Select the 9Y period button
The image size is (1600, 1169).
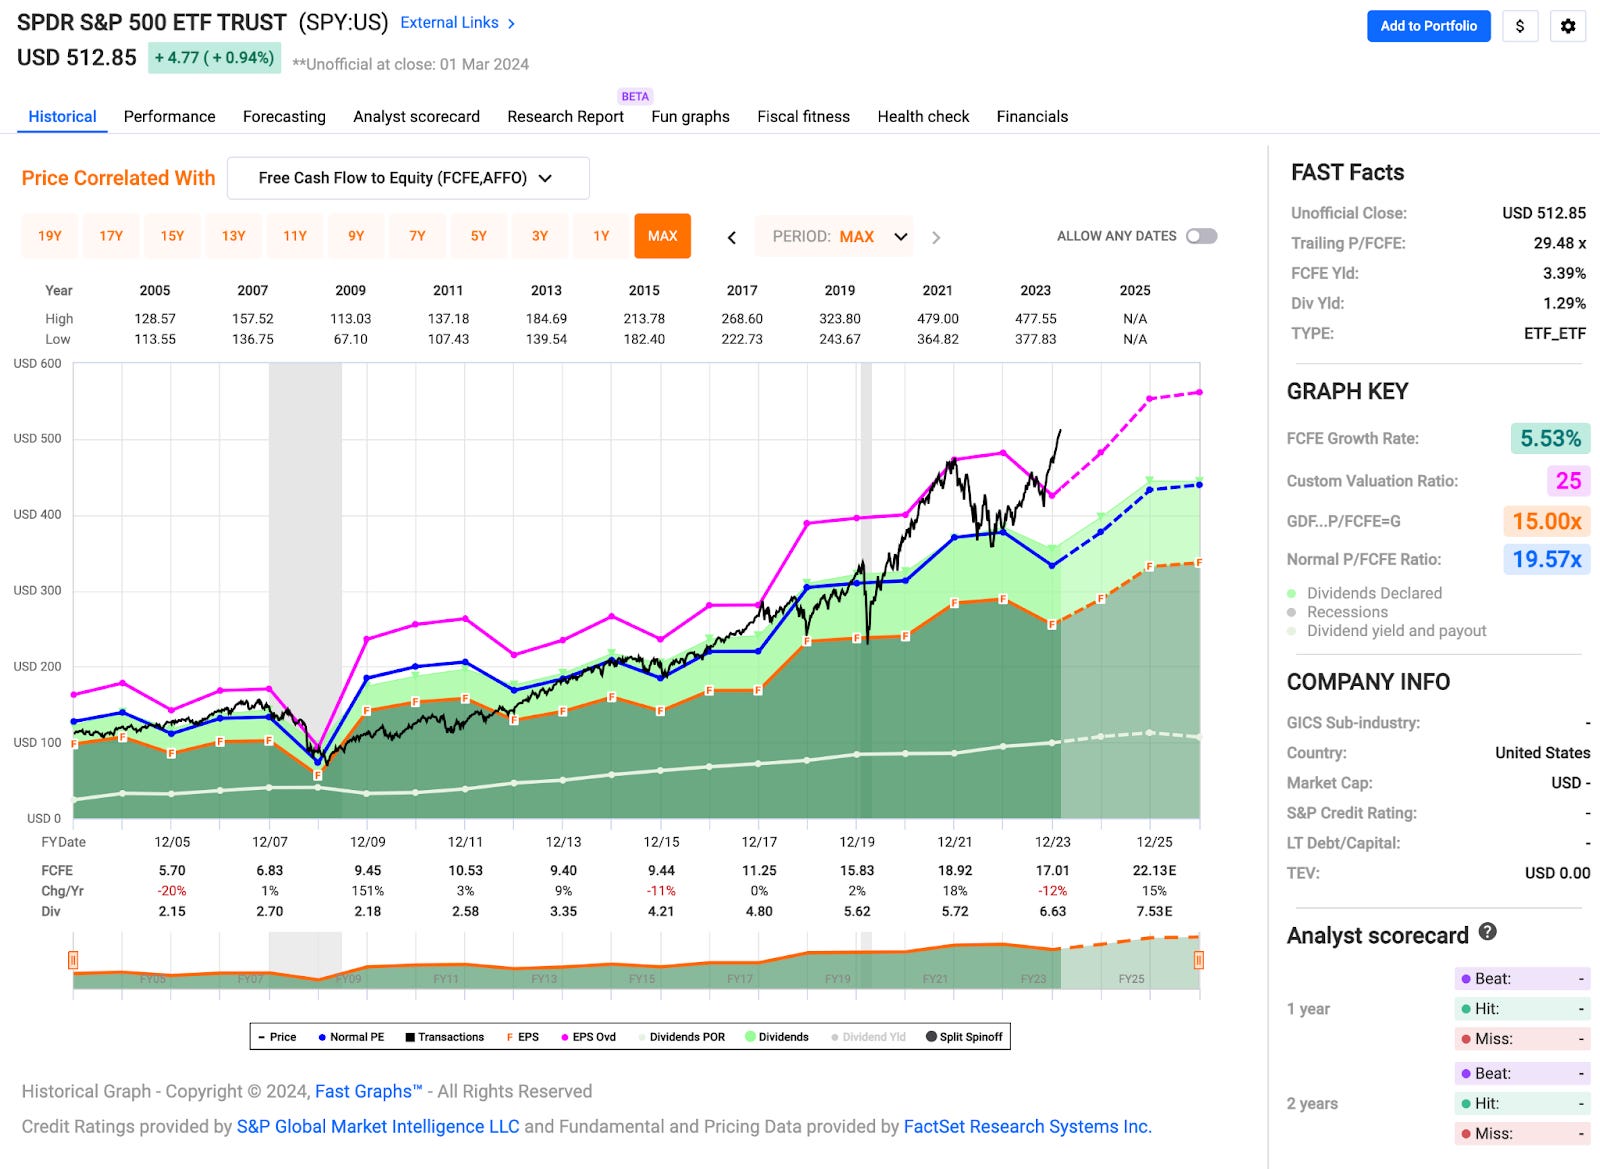coord(356,236)
